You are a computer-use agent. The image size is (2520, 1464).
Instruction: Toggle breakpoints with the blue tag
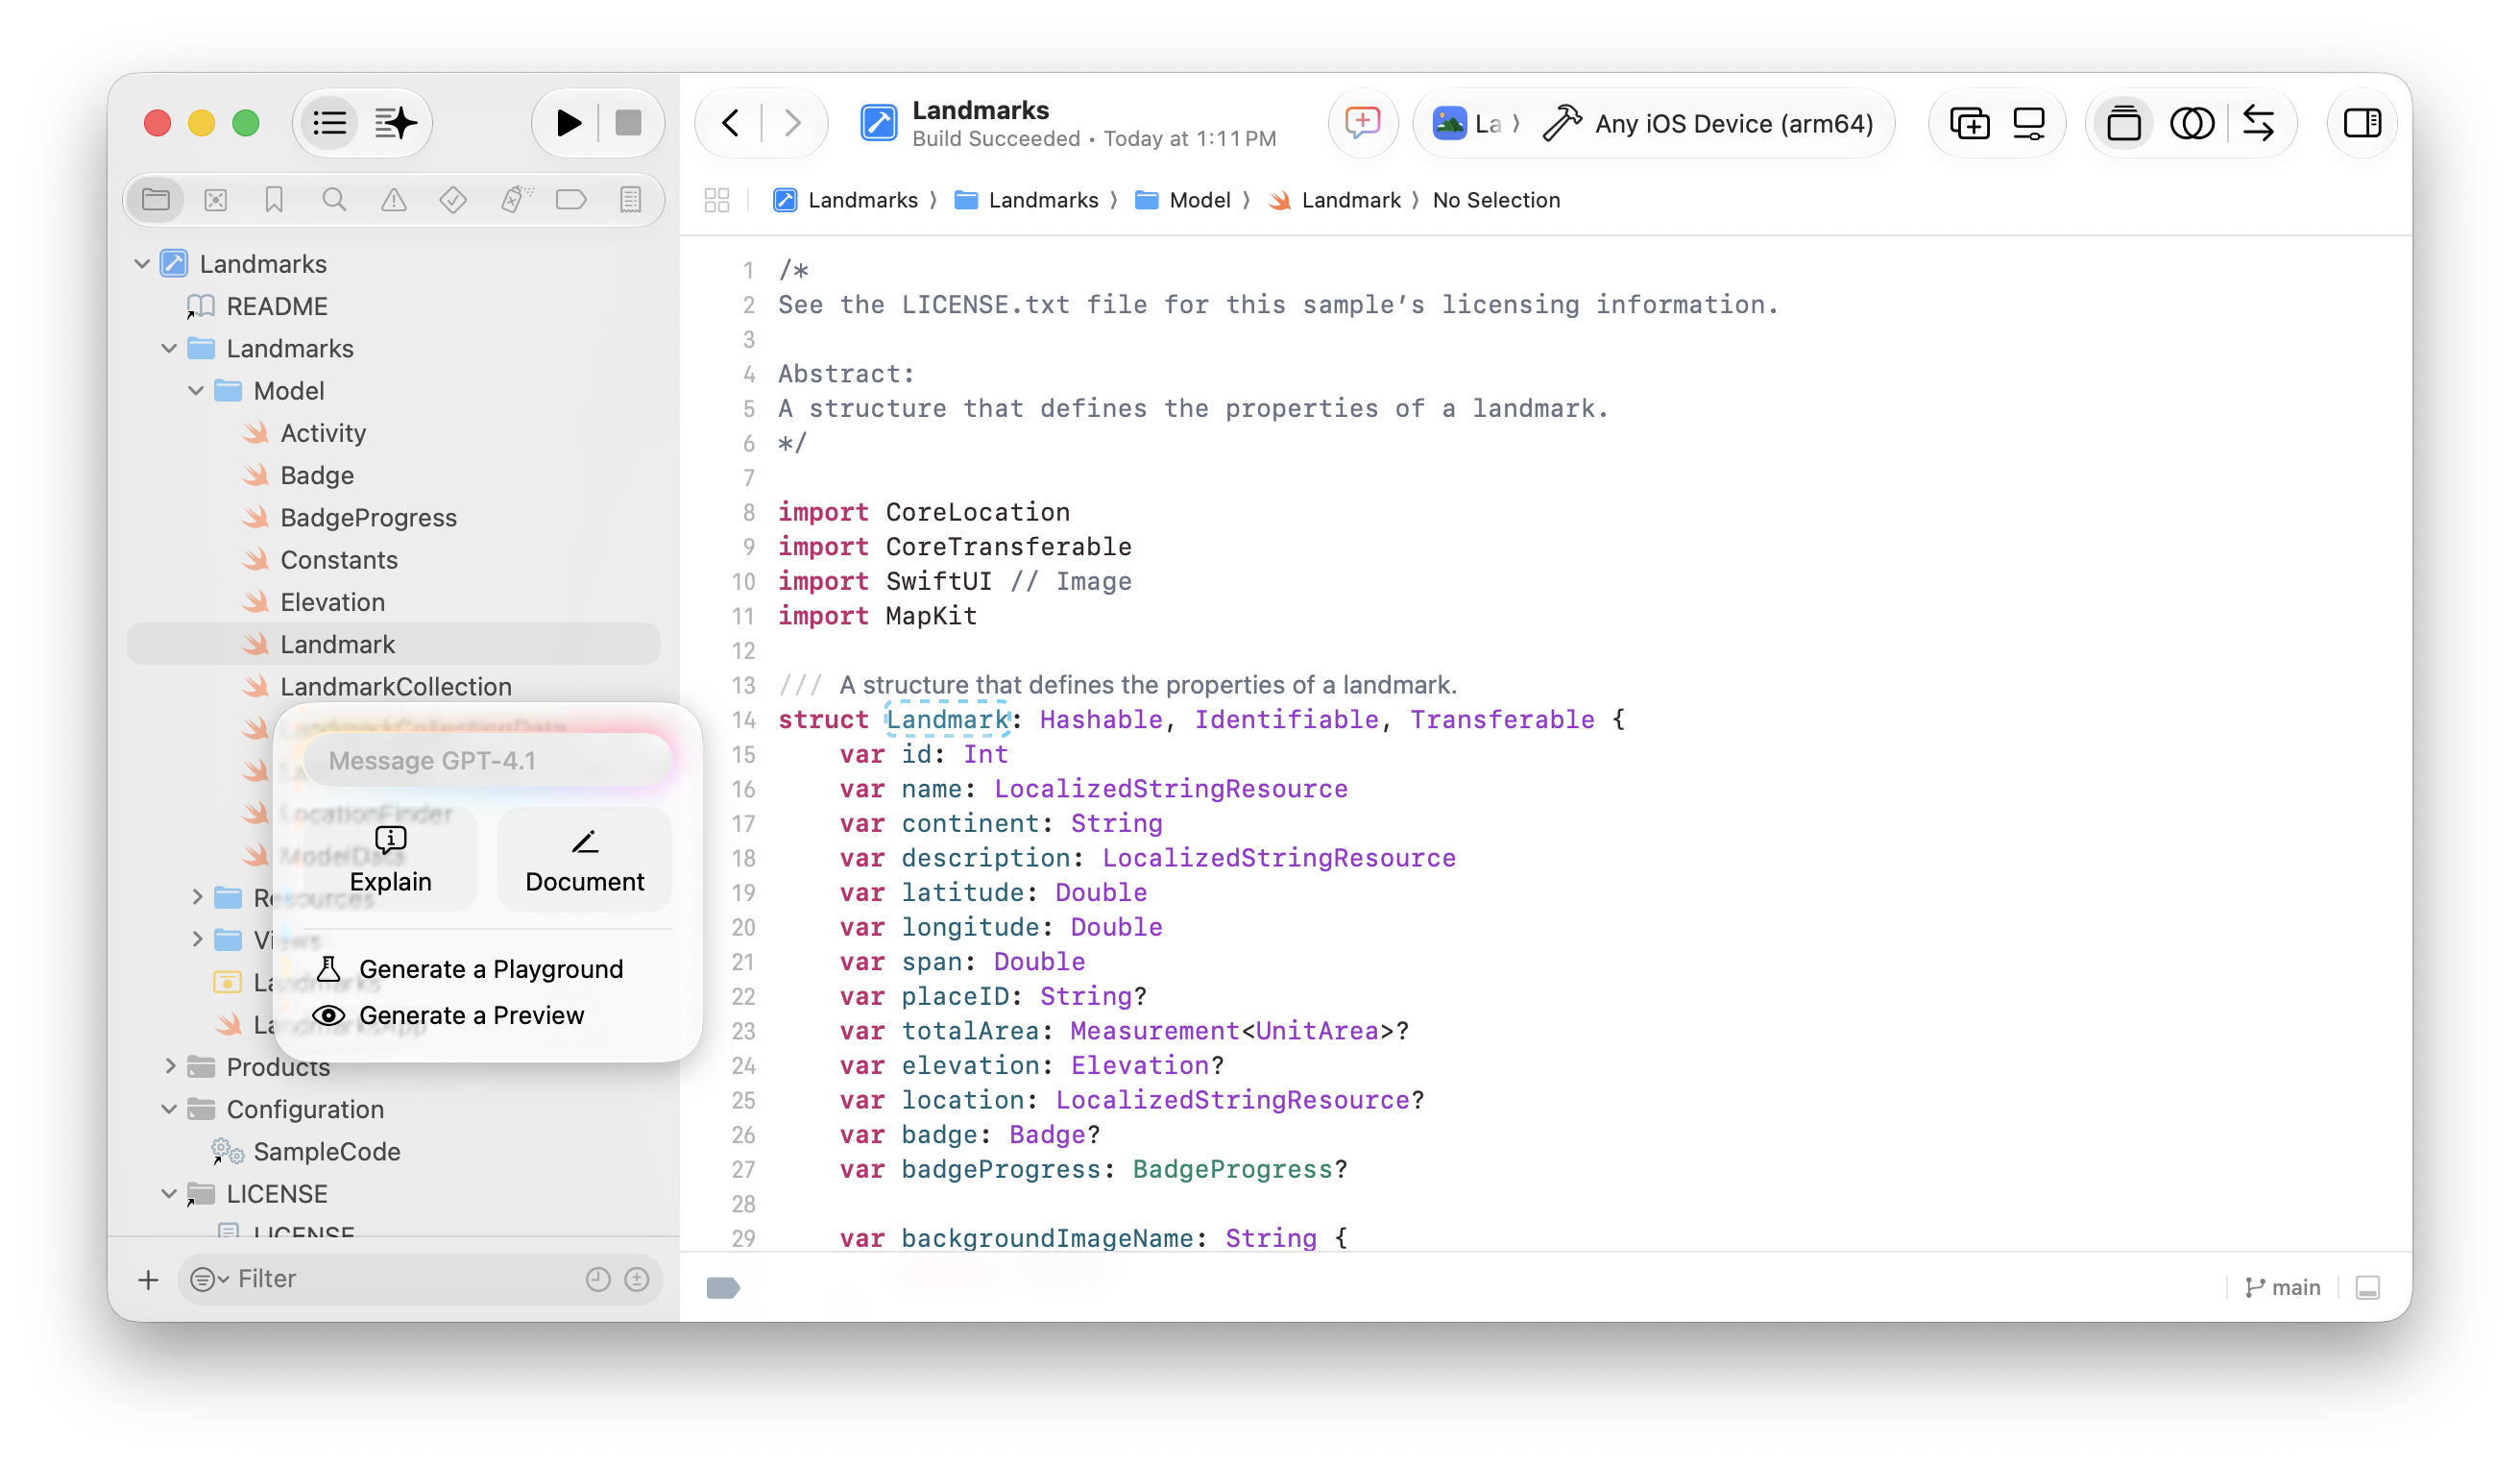[x=723, y=1287]
